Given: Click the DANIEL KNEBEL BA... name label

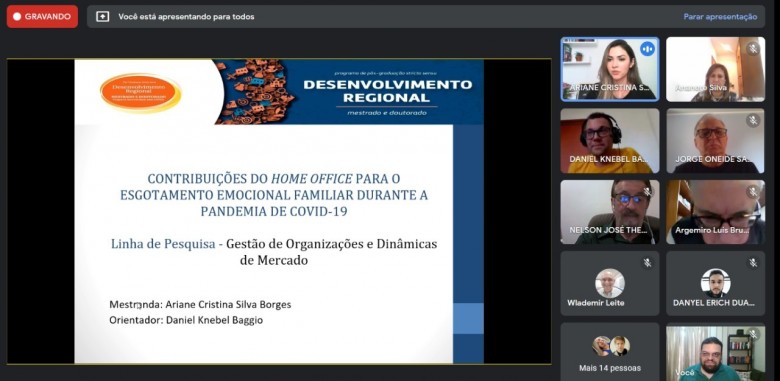Looking at the screenshot, I should (x=609, y=159).
